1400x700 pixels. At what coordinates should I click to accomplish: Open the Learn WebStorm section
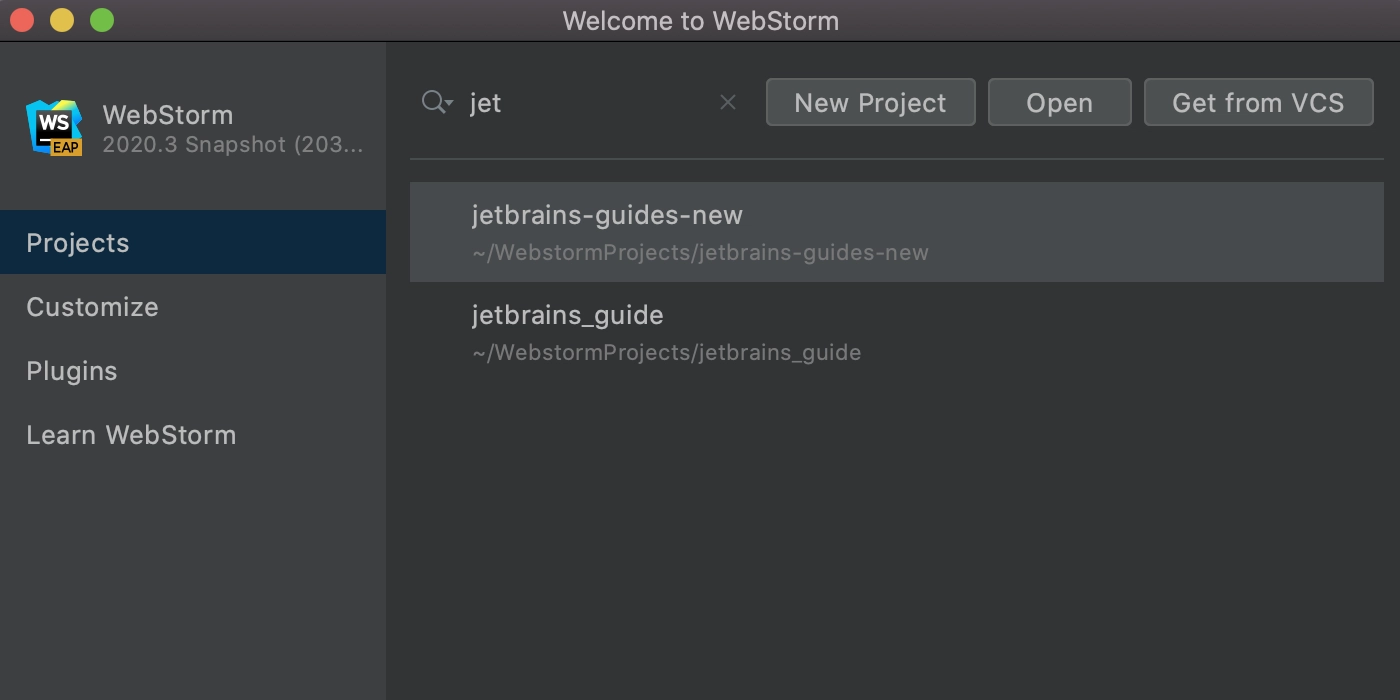[193, 434]
